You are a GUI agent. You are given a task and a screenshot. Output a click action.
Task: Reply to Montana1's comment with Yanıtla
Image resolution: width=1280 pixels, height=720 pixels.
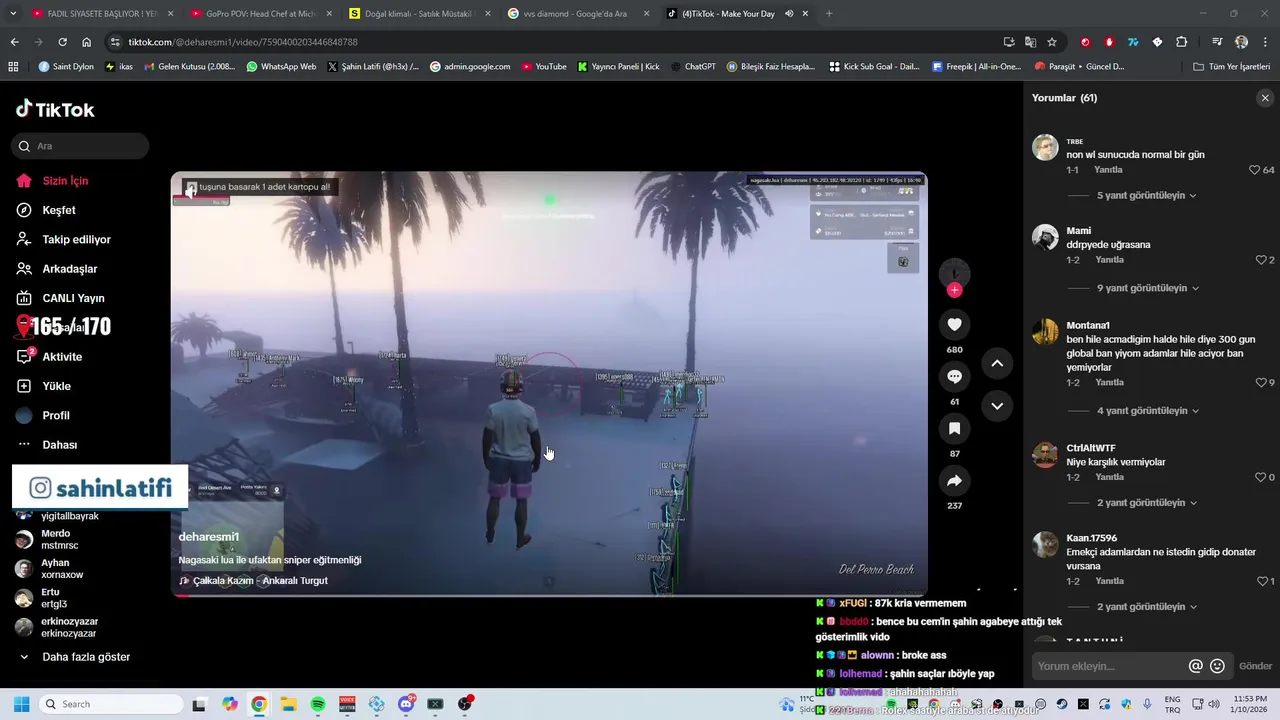point(1109,383)
